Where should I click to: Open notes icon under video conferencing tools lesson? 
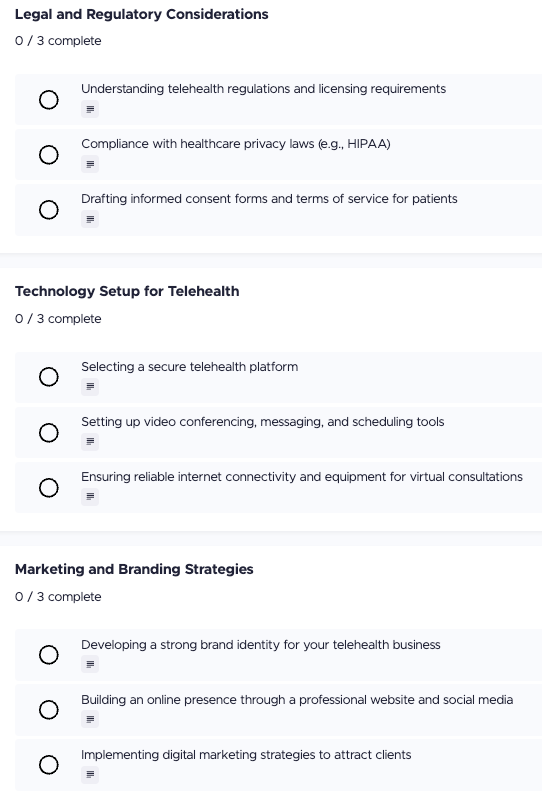(x=90, y=442)
